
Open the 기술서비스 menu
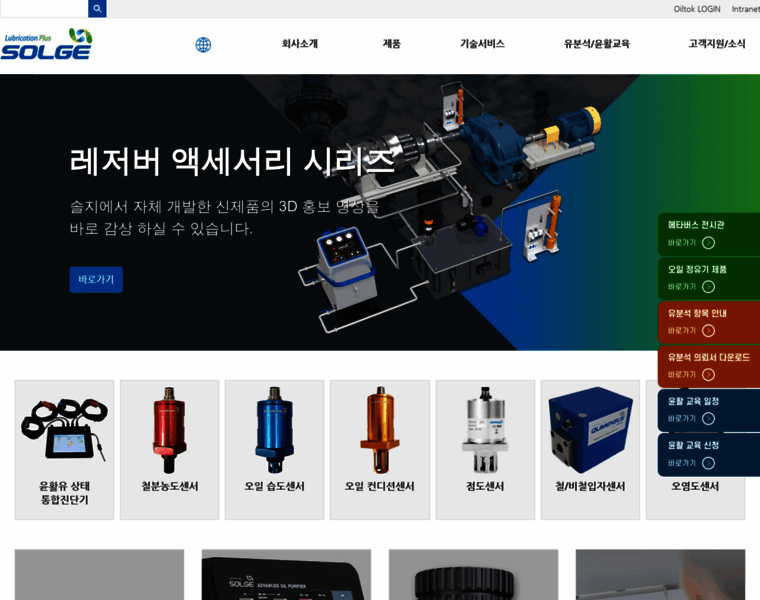[482, 44]
